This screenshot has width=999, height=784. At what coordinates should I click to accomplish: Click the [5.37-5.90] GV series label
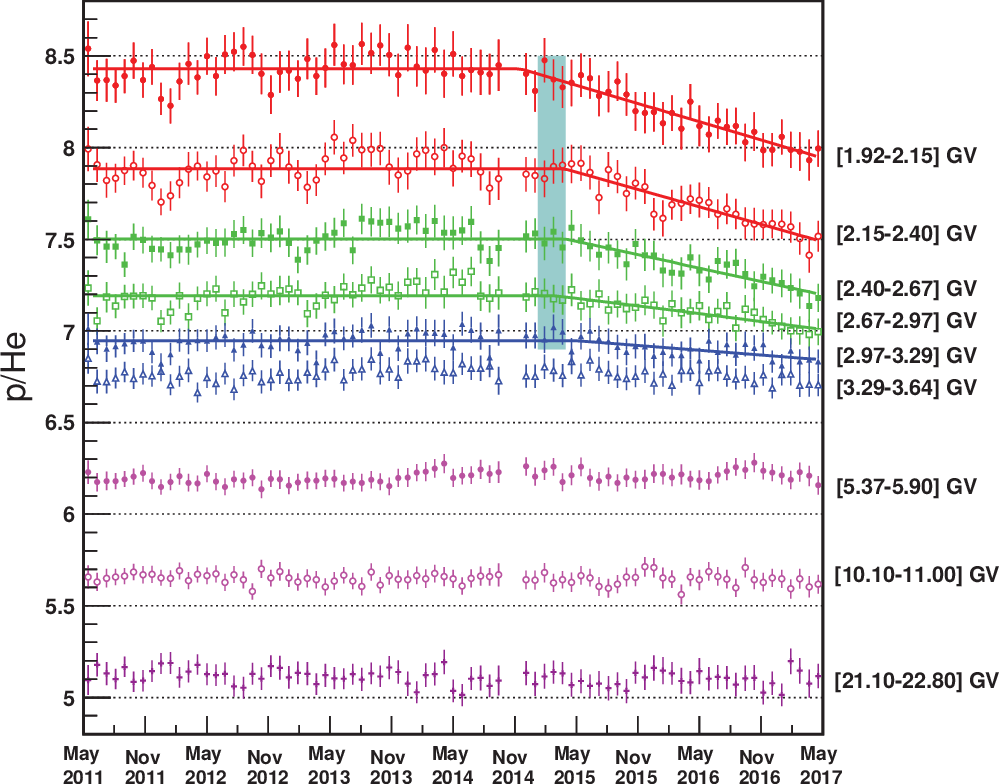tap(906, 487)
